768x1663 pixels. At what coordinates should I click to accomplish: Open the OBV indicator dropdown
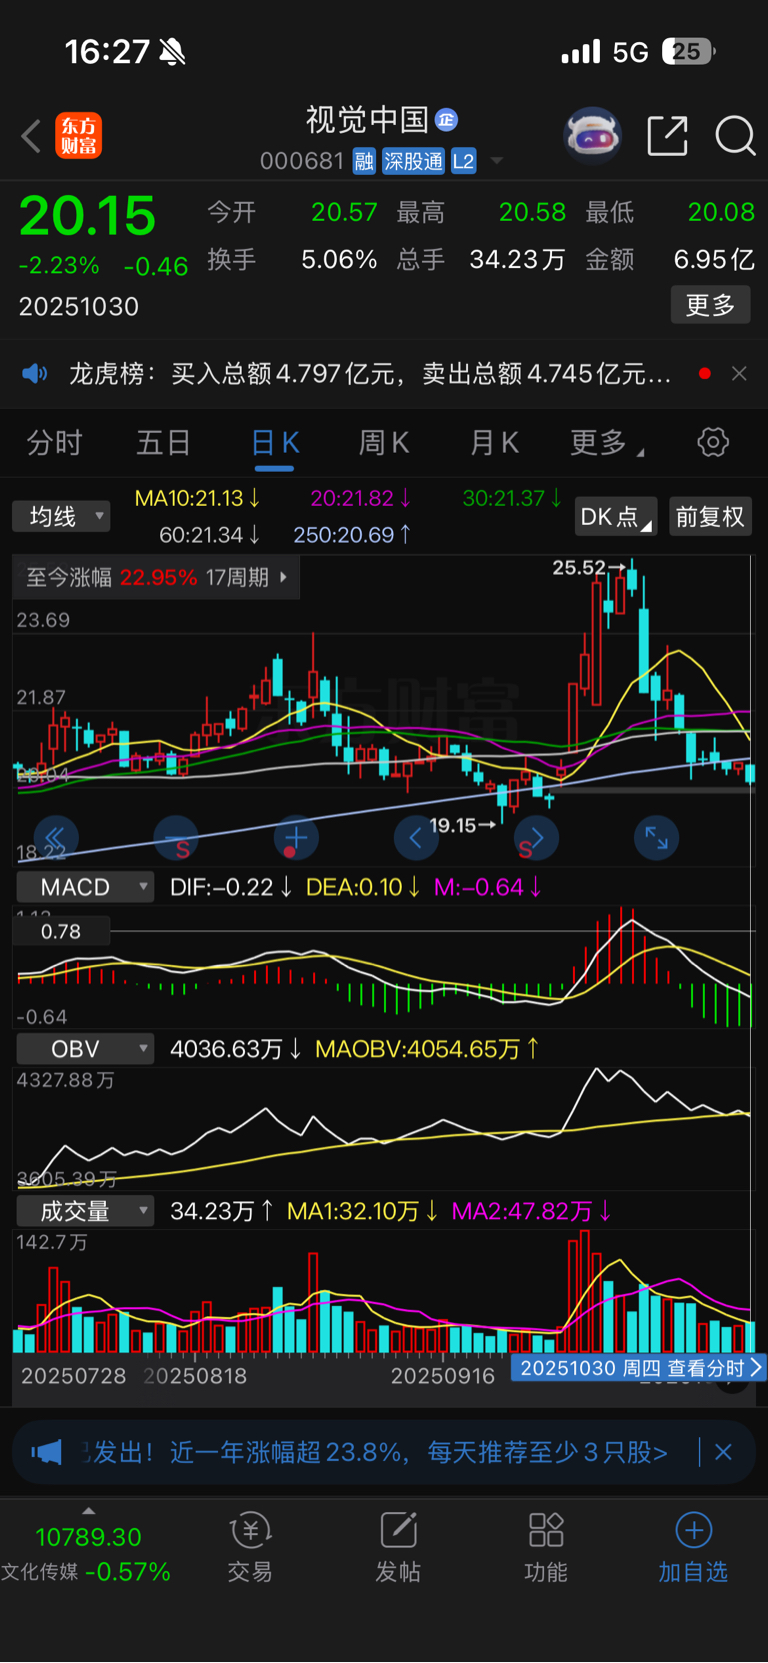coord(85,1049)
